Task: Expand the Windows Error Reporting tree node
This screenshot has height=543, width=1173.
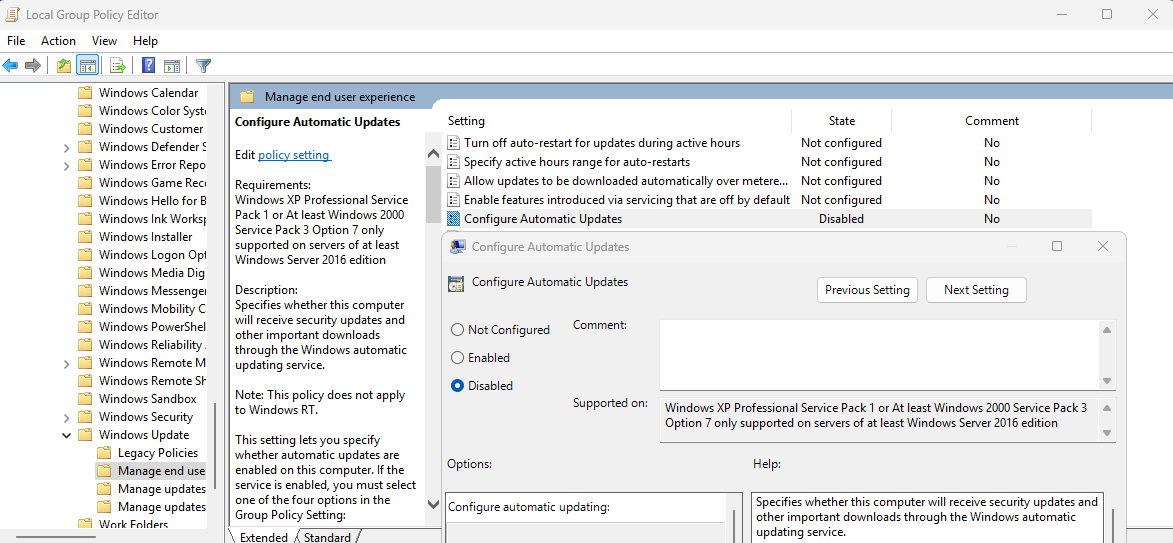Action: [x=67, y=165]
